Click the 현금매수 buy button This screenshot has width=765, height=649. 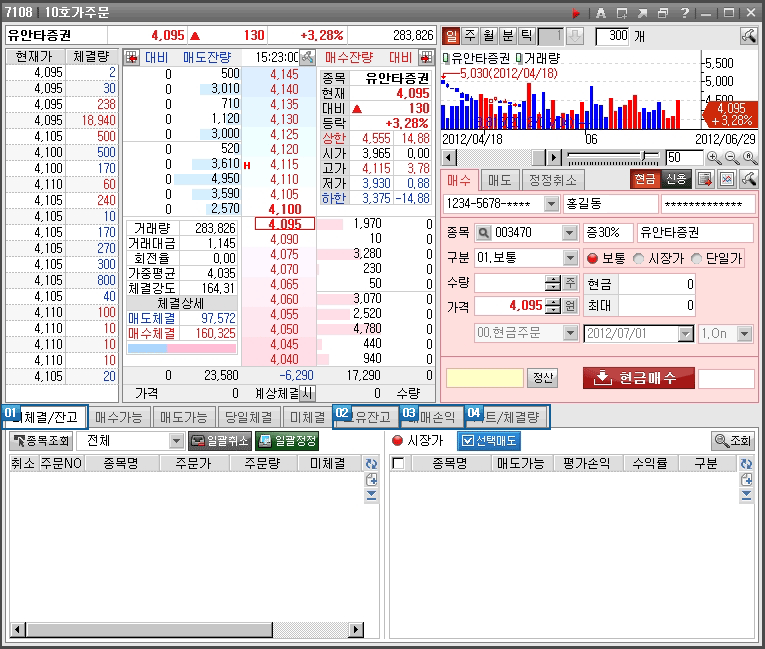click(x=639, y=378)
